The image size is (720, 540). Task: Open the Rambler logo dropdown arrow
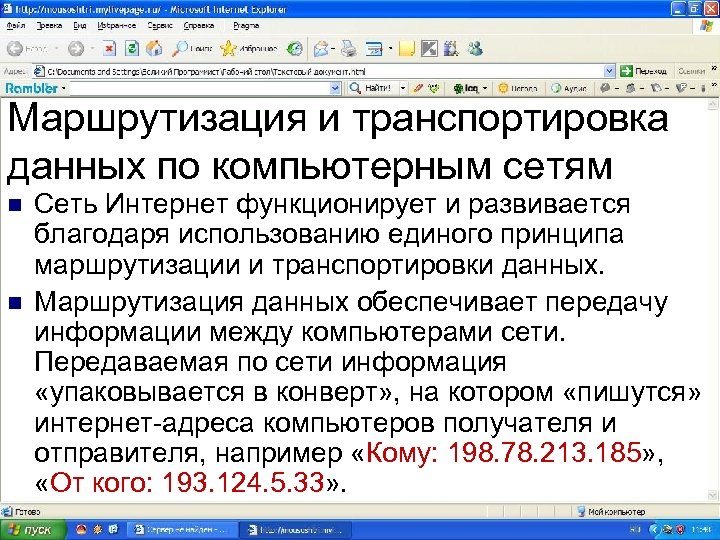63,88
